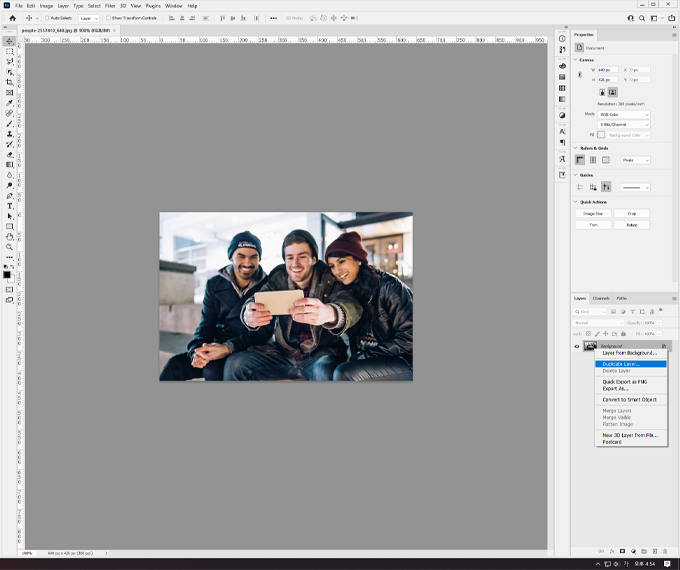Choose Layer from Background in context menu
Screen dimensions: 680x570
coord(631,353)
